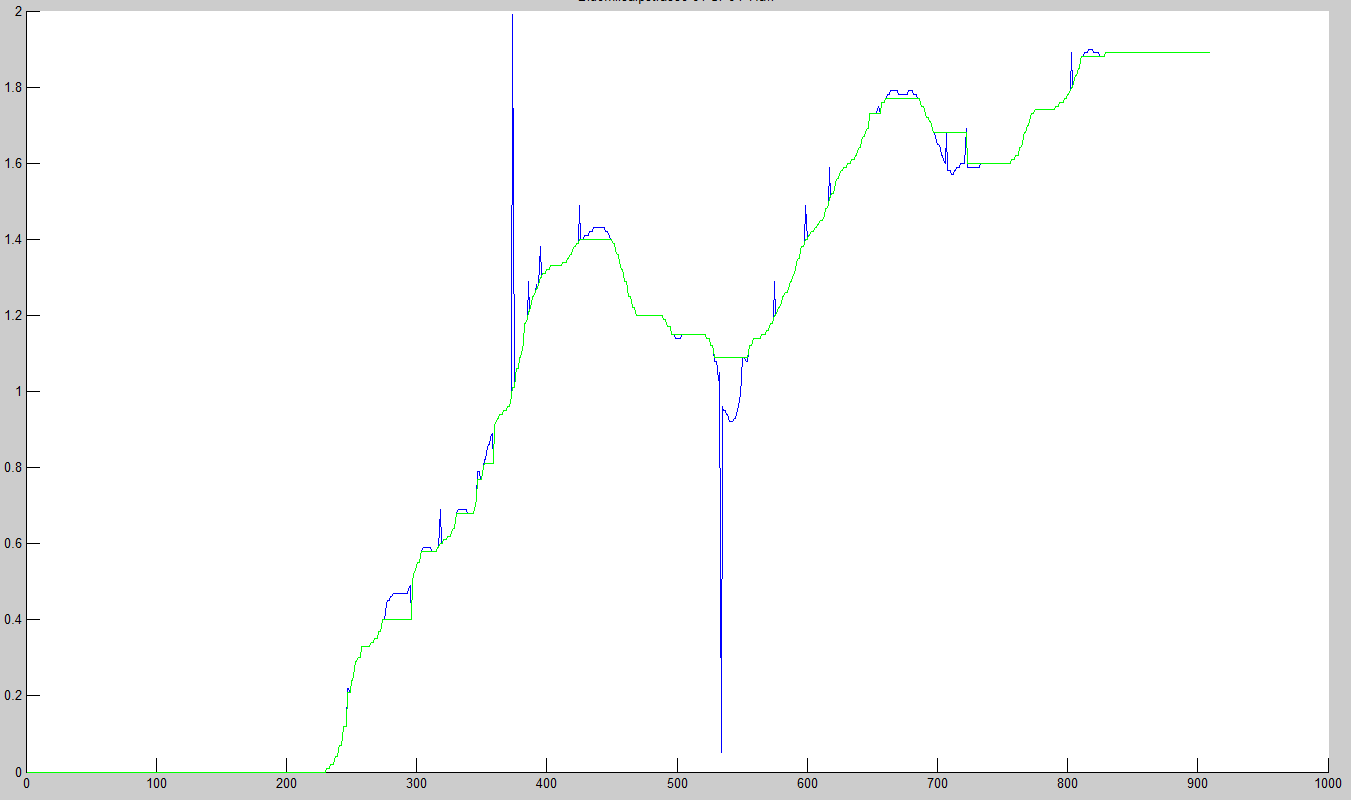Click the y-axis tick label 1.6
This screenshot has width=1351, height=800.
[12, 164]
